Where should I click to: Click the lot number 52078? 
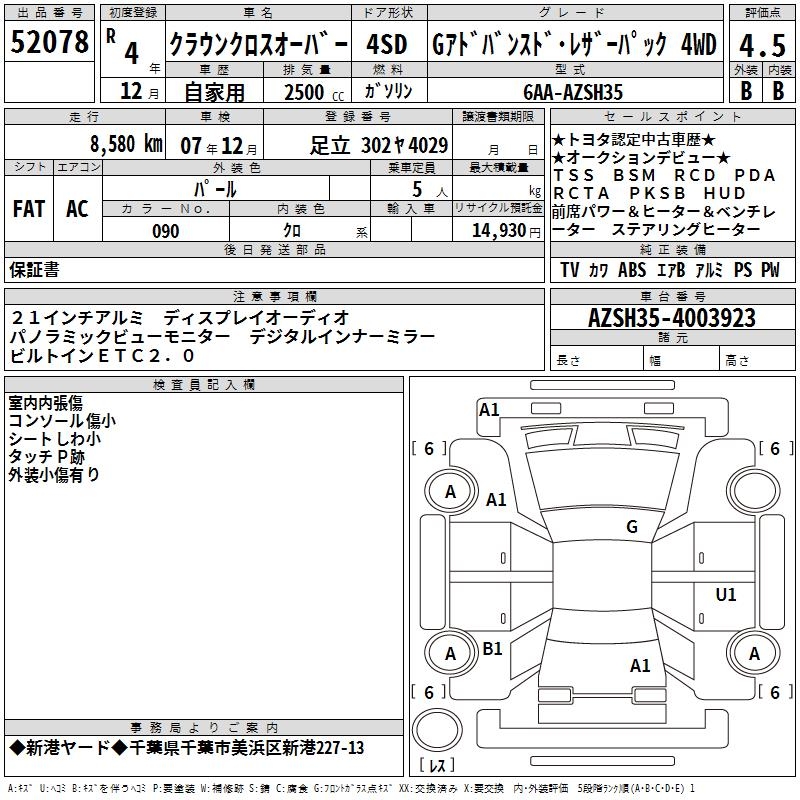click(49, 42)
